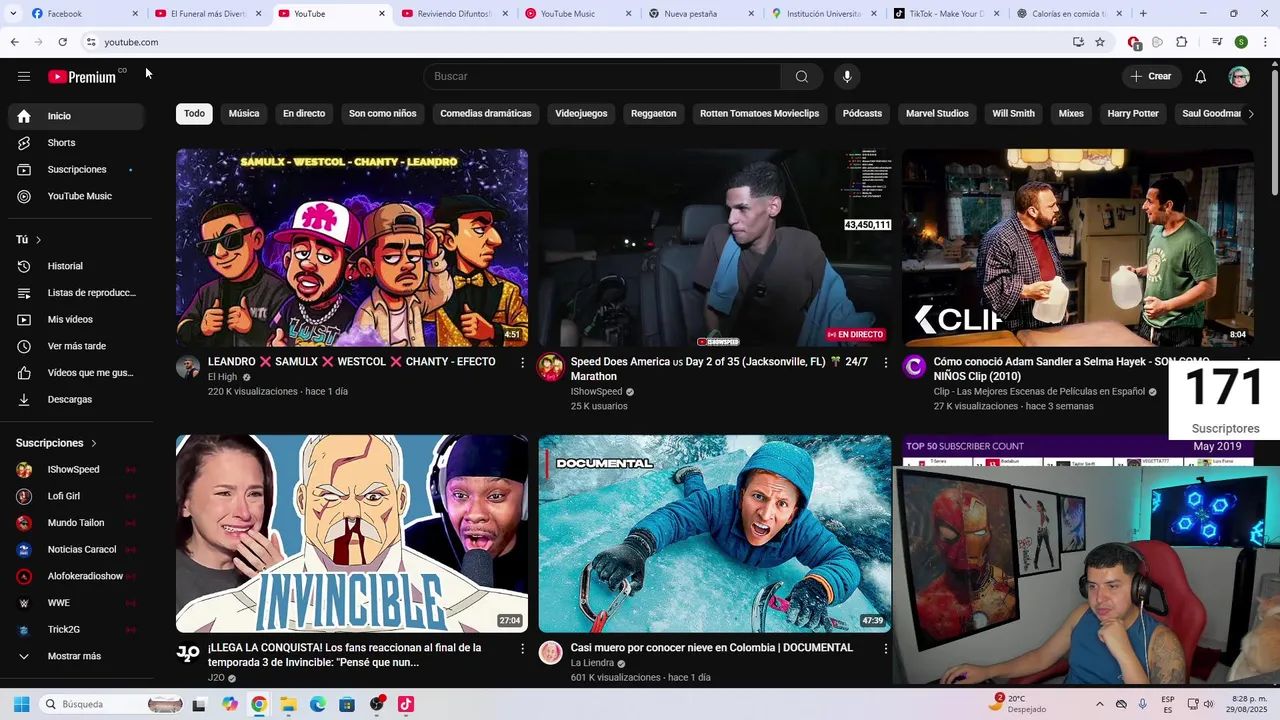
Task: Select the Son como niños chip
Action: click(x=382, y=114)
